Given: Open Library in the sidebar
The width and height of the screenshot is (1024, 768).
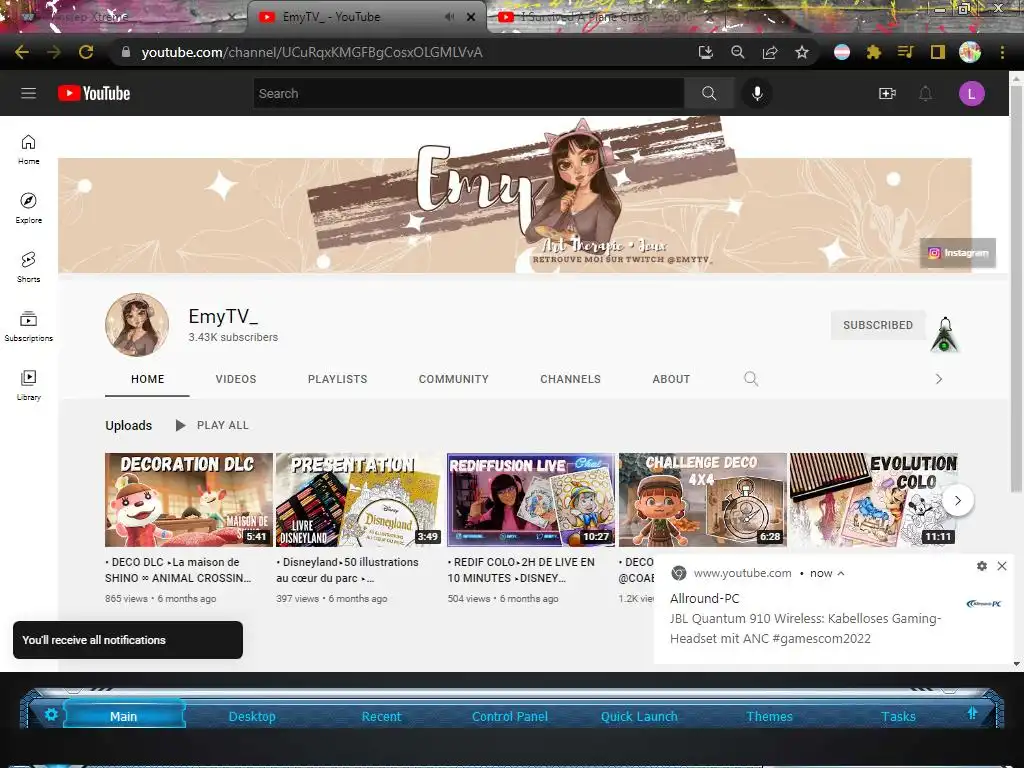Looking at the screenshot, I should (28, 385).
